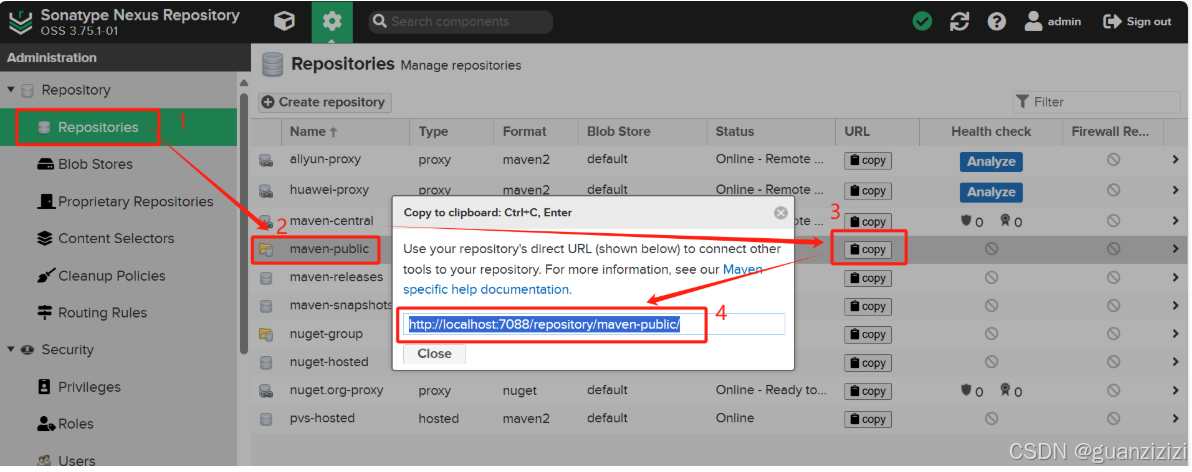Copy URL of huawei-proxy repository
This screenshot has width=1192, height=472.
pyautogui.click(x=867, y=191)
